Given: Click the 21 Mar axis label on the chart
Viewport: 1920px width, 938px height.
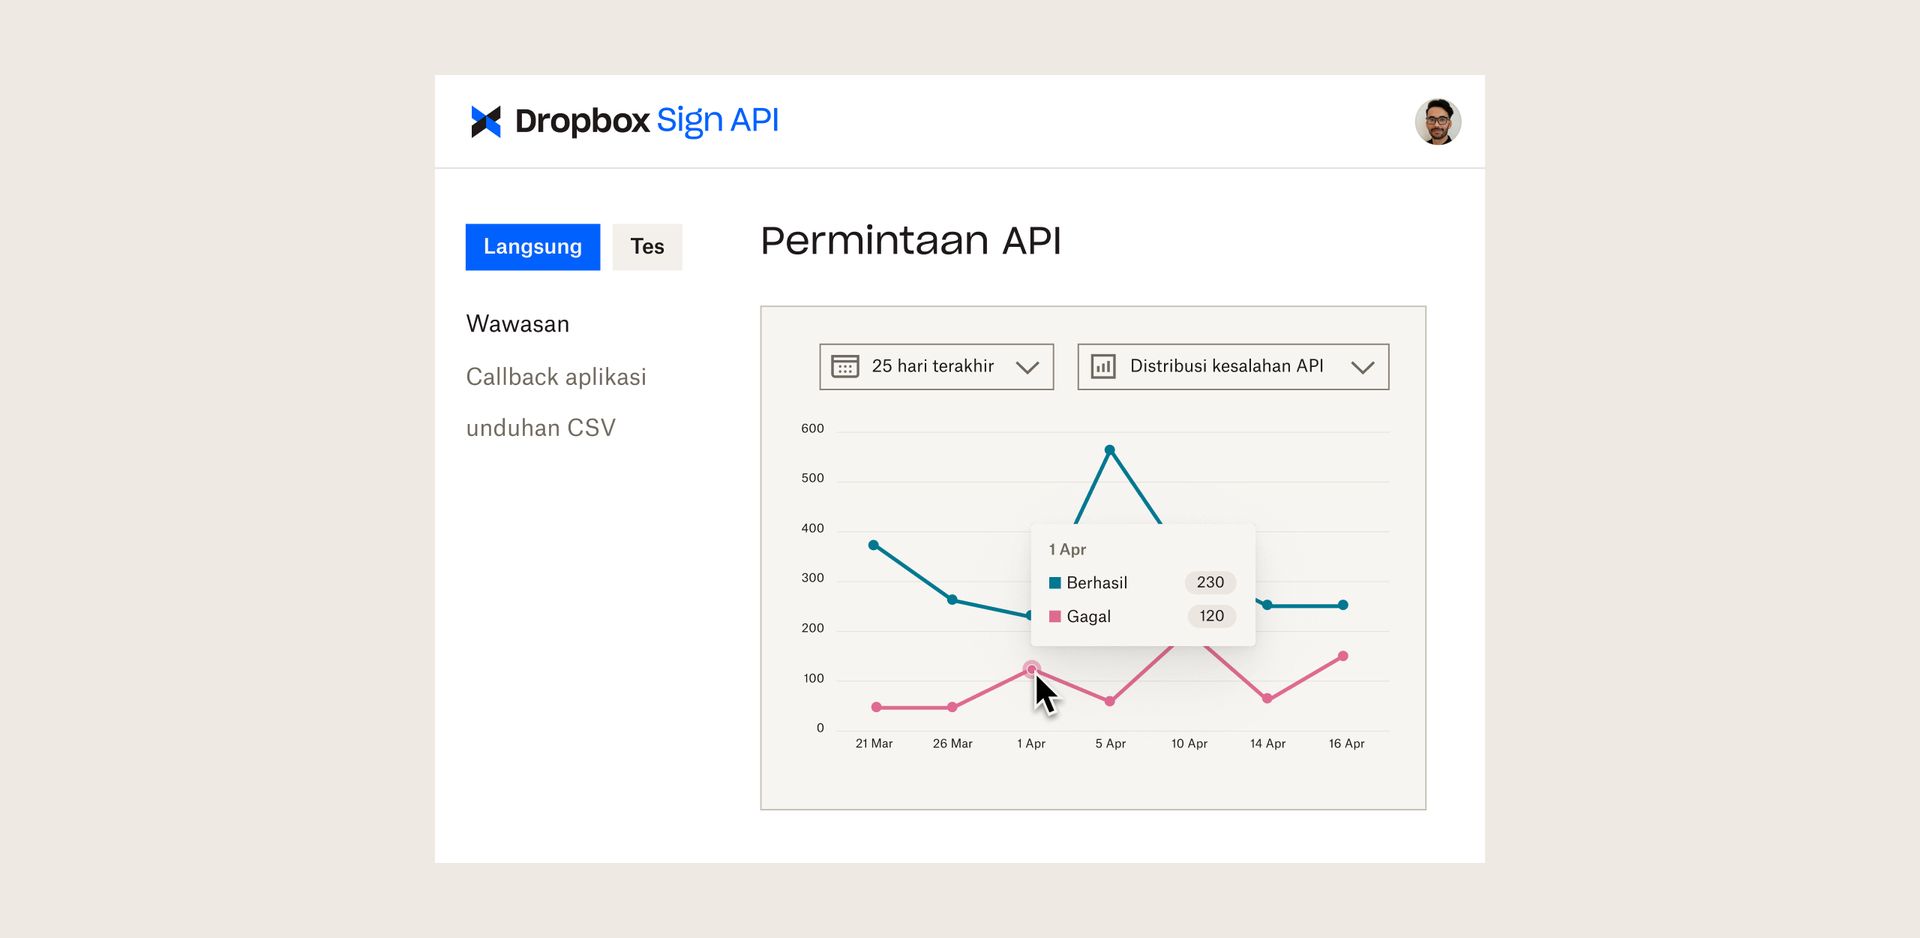Looking at the screenshot, I should point(874,743).
